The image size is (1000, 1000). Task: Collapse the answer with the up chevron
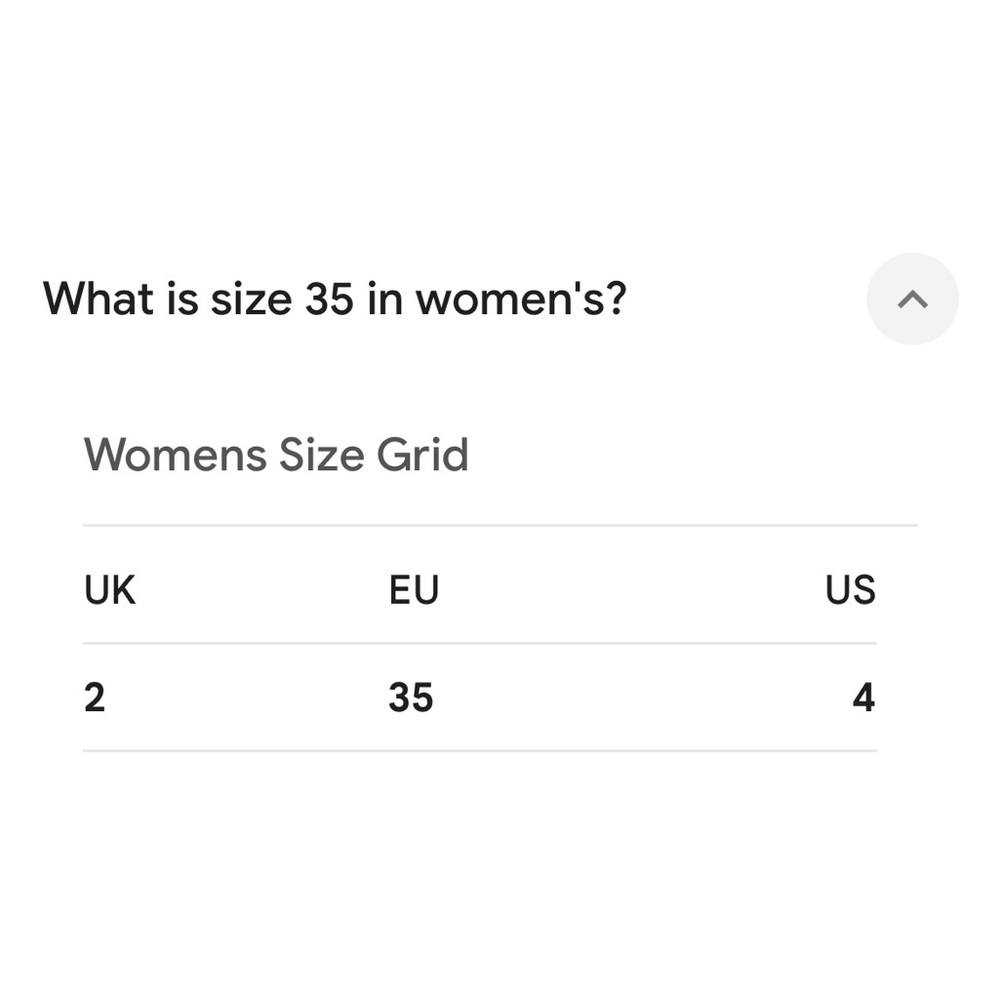point(912,299)
